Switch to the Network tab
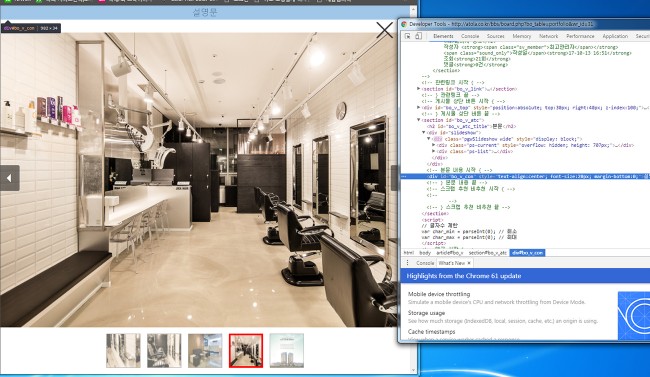The height and width of the screenshot is (377, 650). 548,36
